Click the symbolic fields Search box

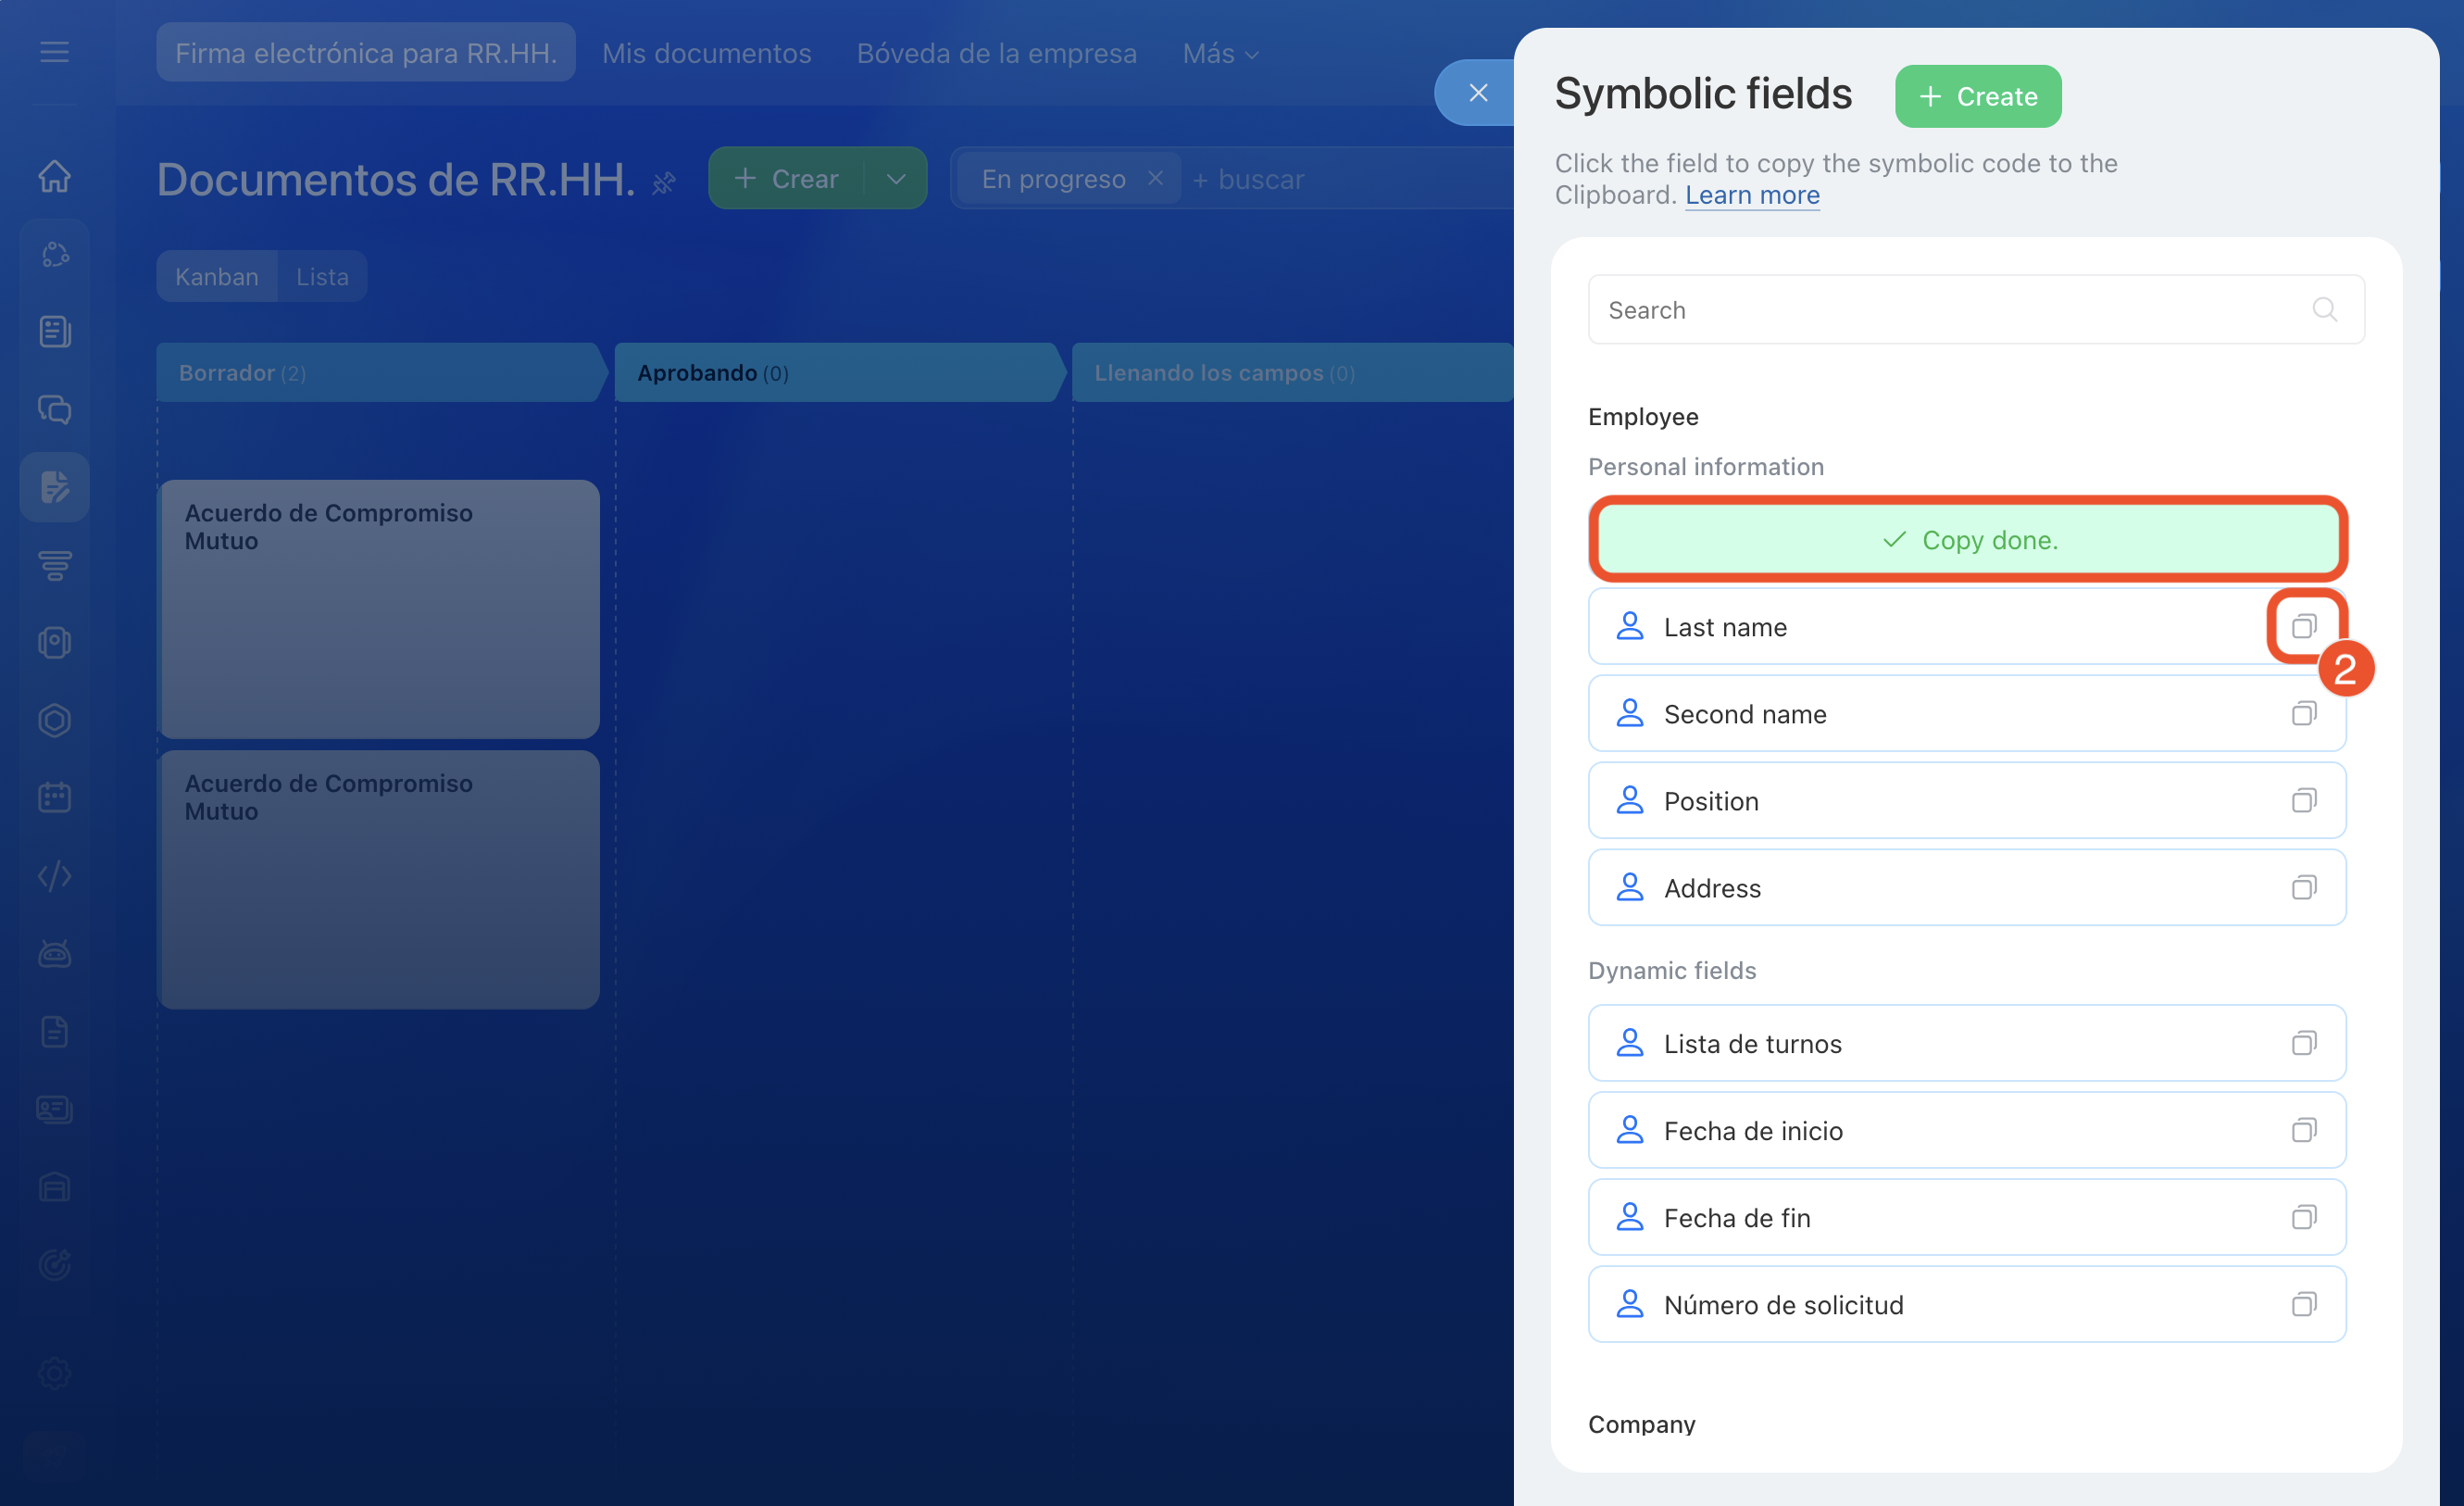[1950, 310]
